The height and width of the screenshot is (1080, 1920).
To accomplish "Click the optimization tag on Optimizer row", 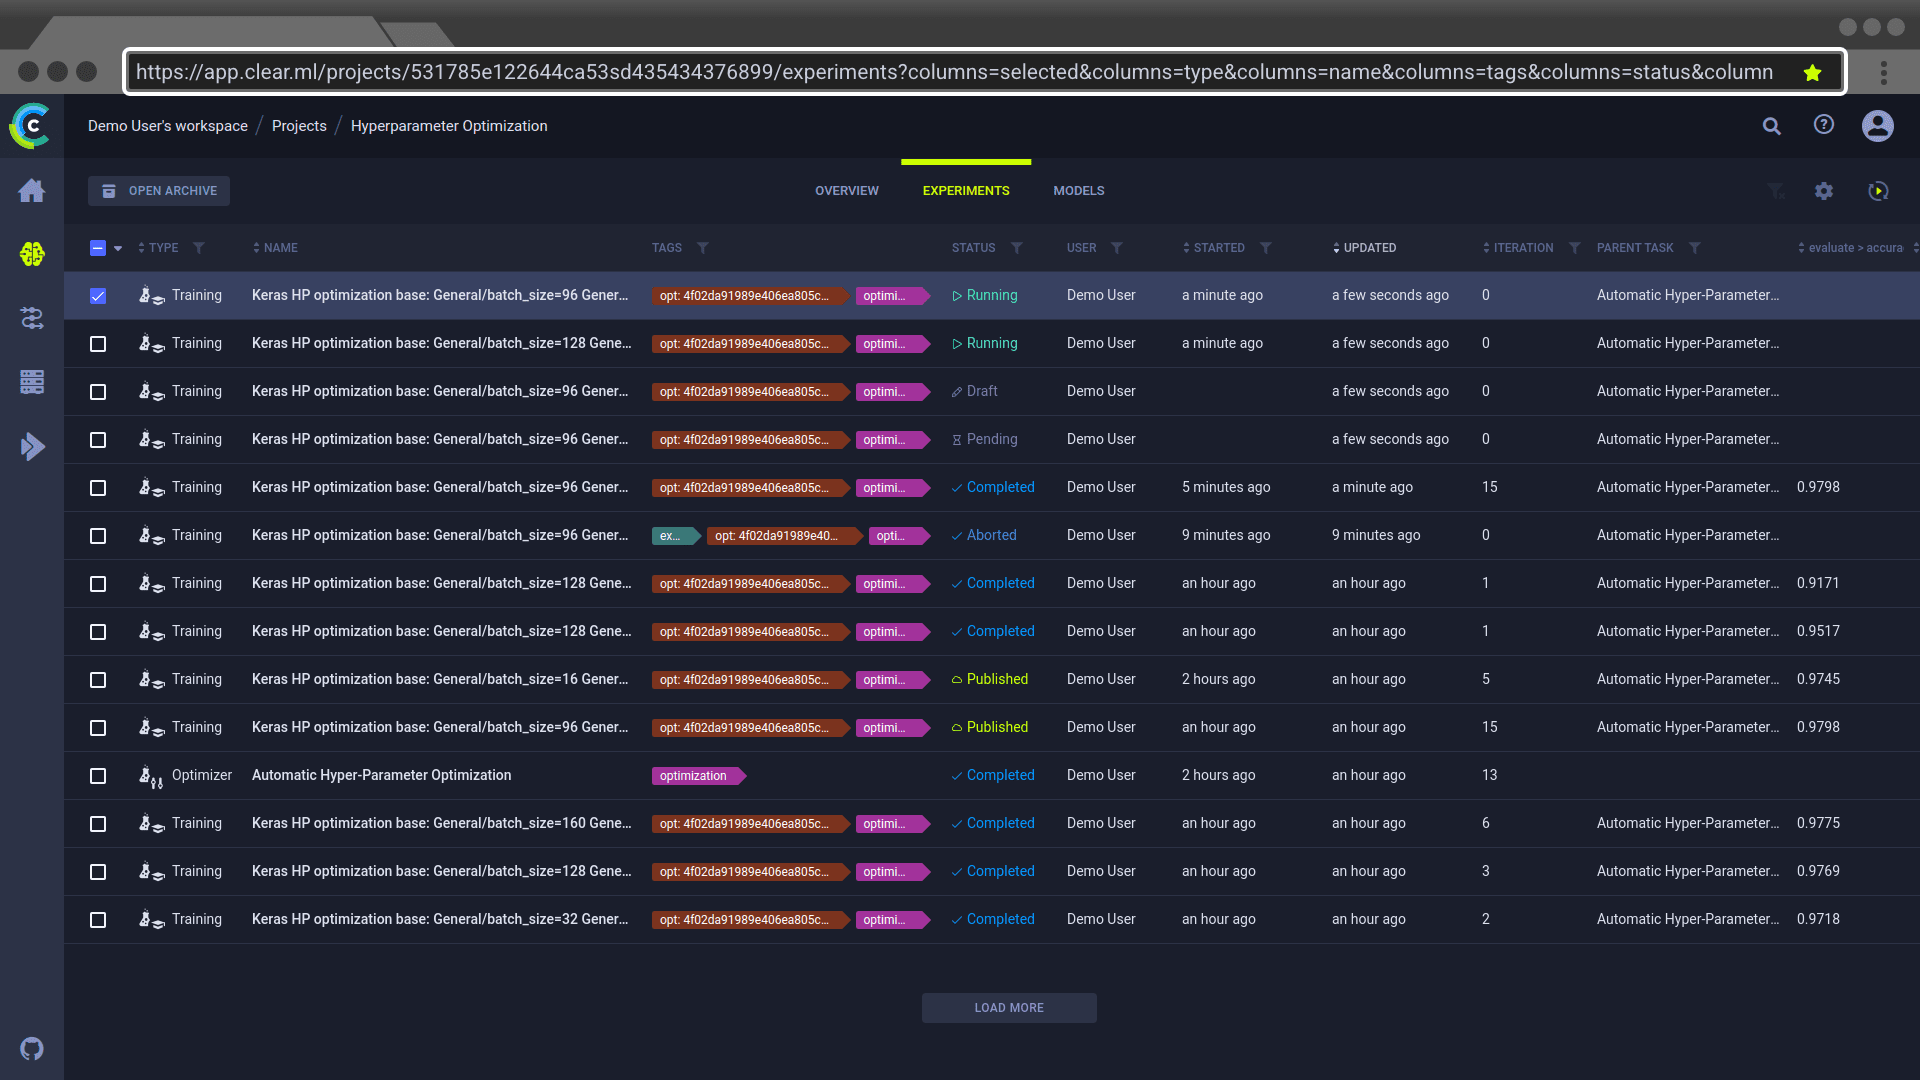I will tap(697, 776).
